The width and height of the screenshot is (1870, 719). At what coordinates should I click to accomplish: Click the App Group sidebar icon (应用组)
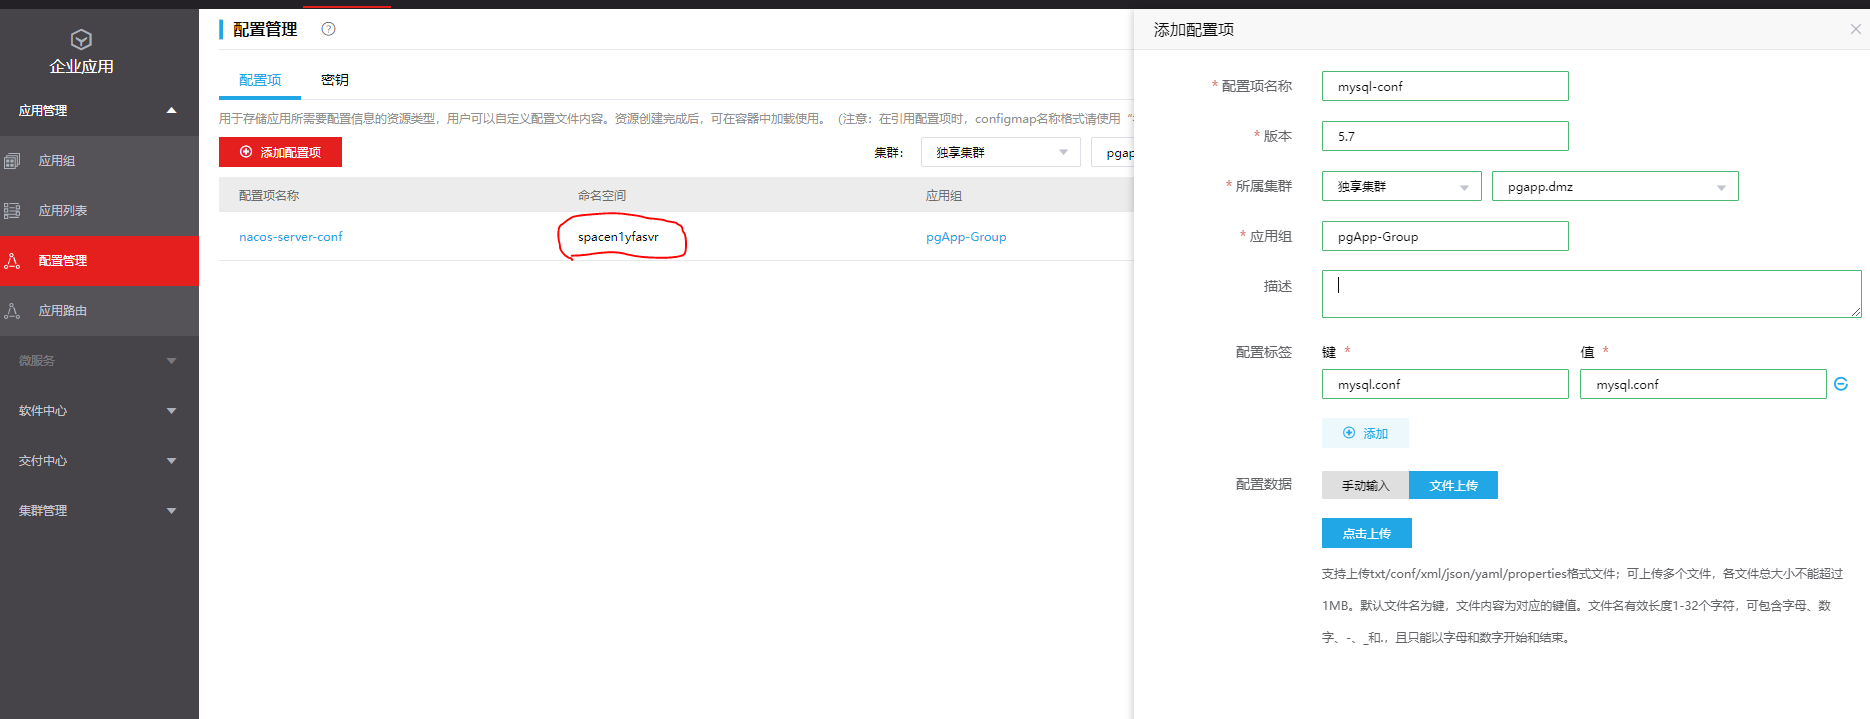click(12, 161)
